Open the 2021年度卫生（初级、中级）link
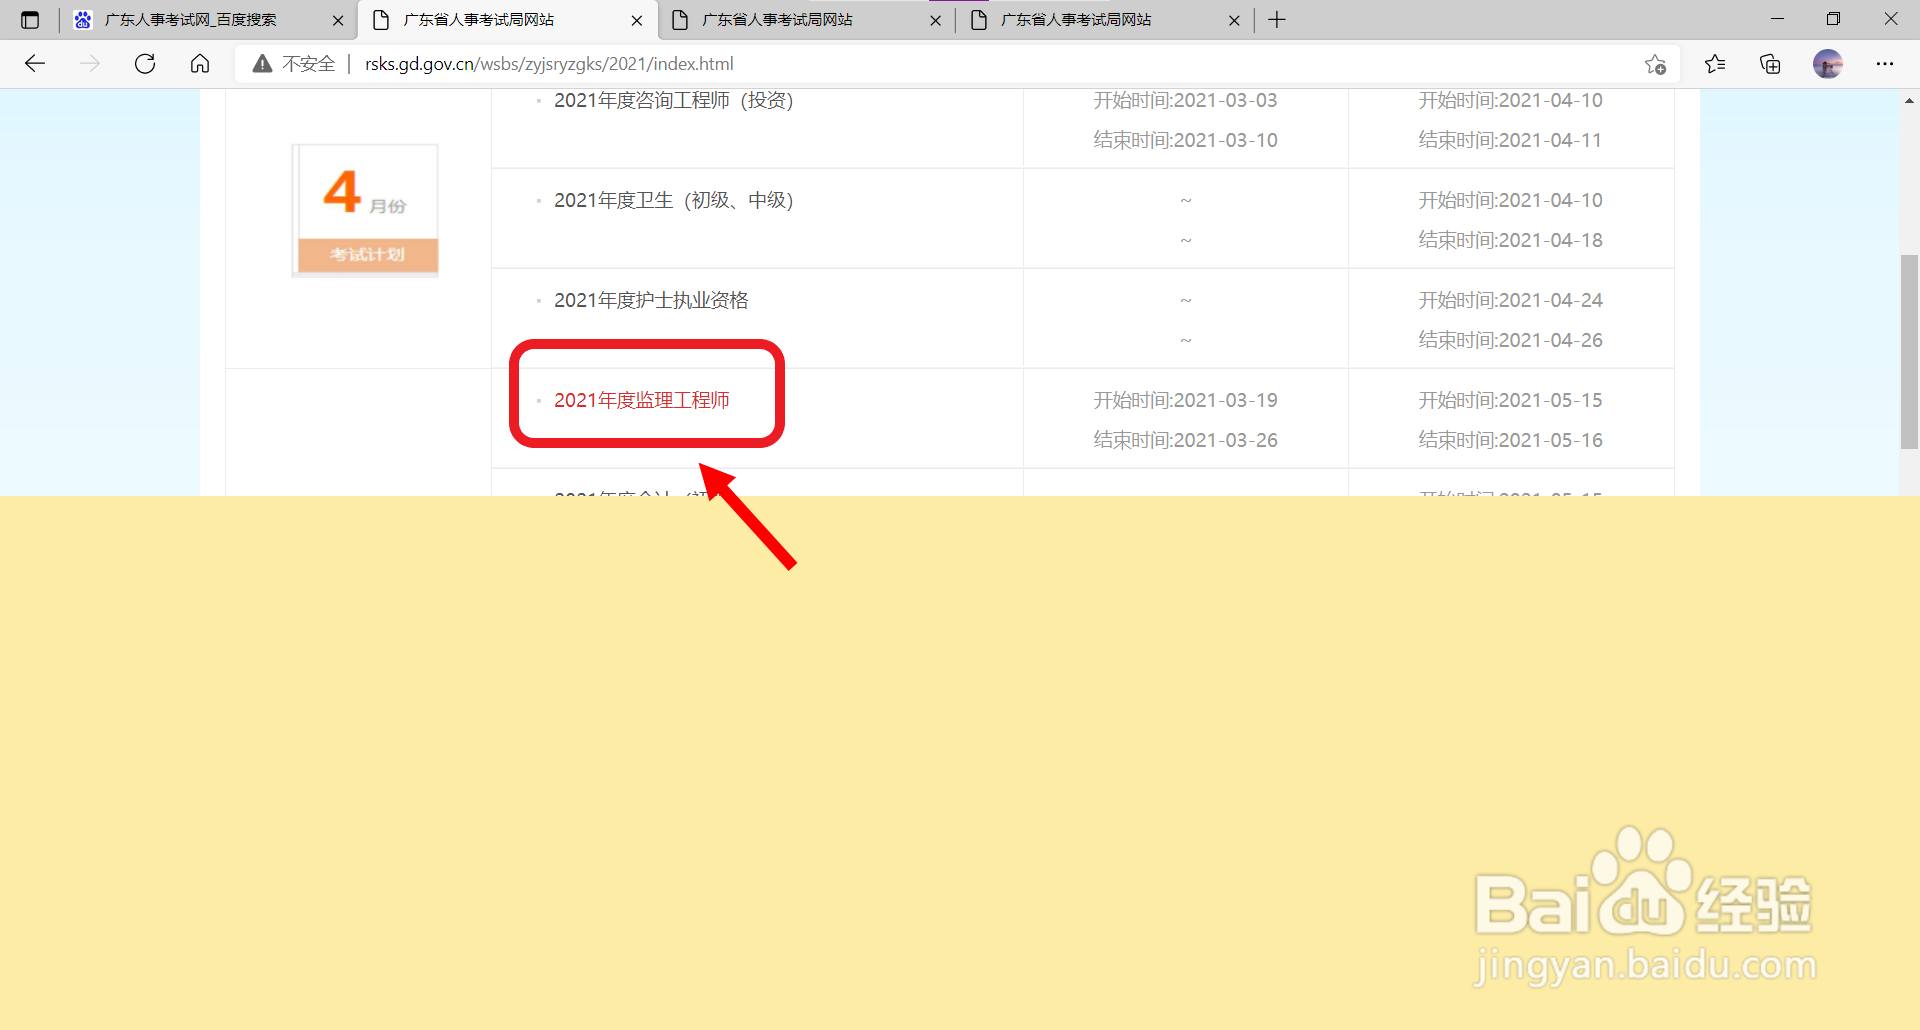The width and height of the screenshot is (1920, 1030). click(x=673, y=200)
